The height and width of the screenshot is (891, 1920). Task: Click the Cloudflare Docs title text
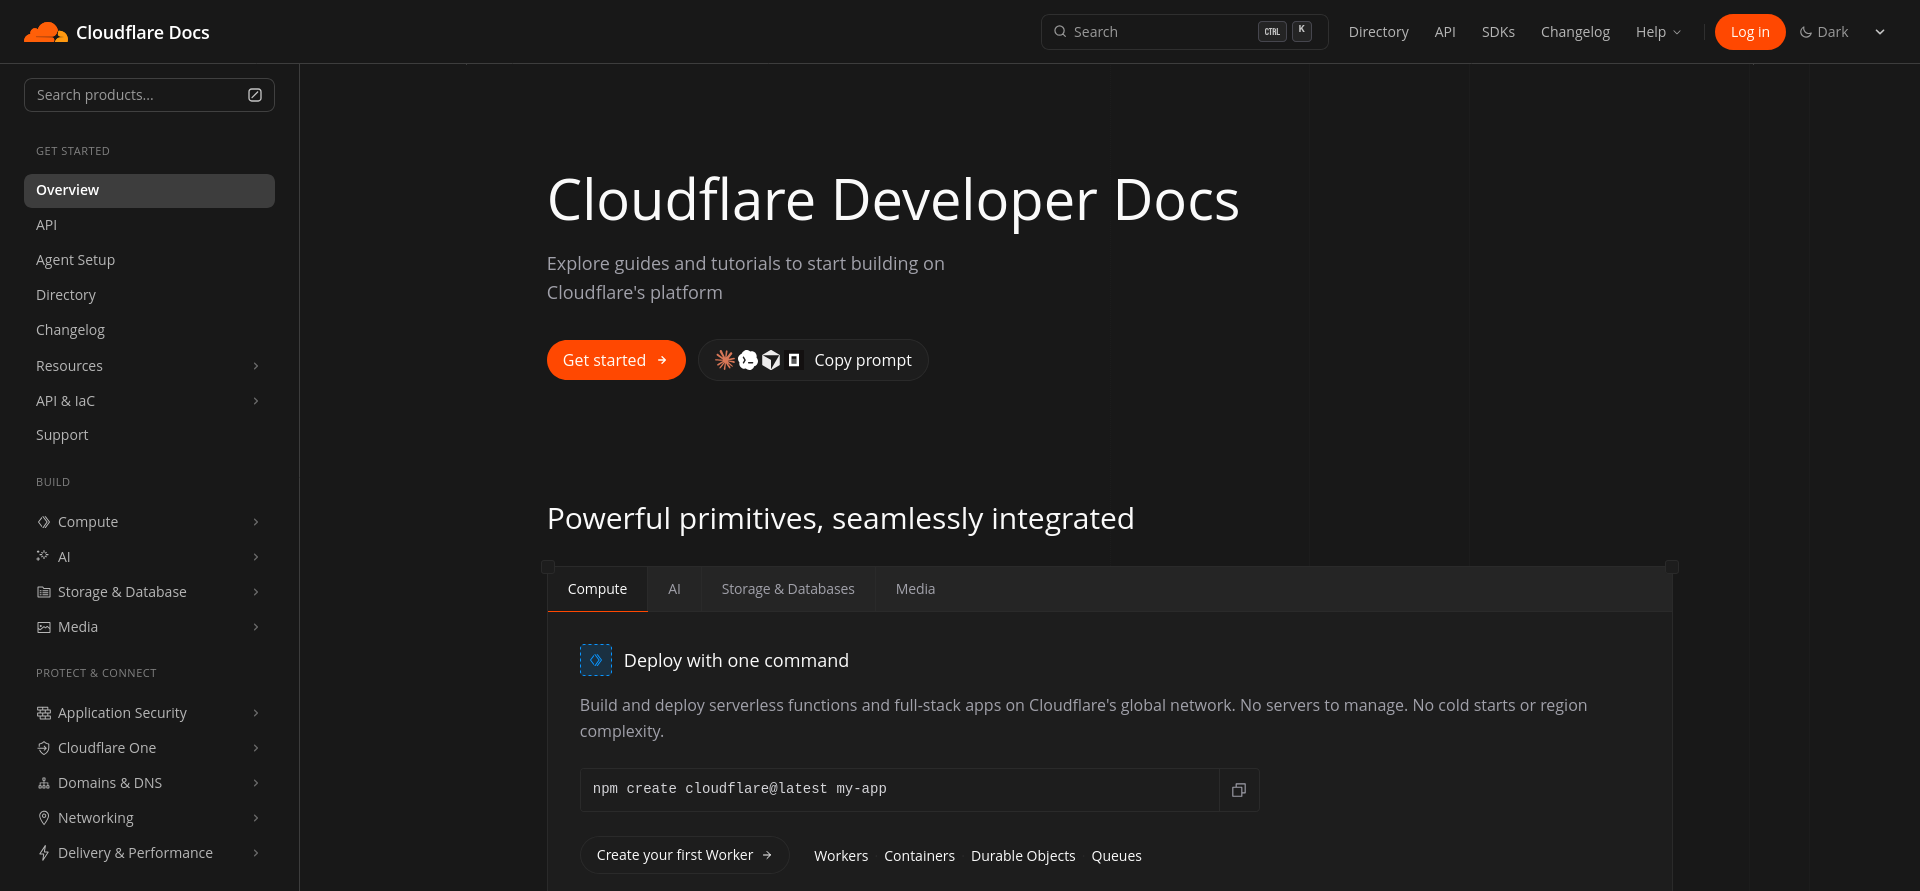click(x=143, y=32)
